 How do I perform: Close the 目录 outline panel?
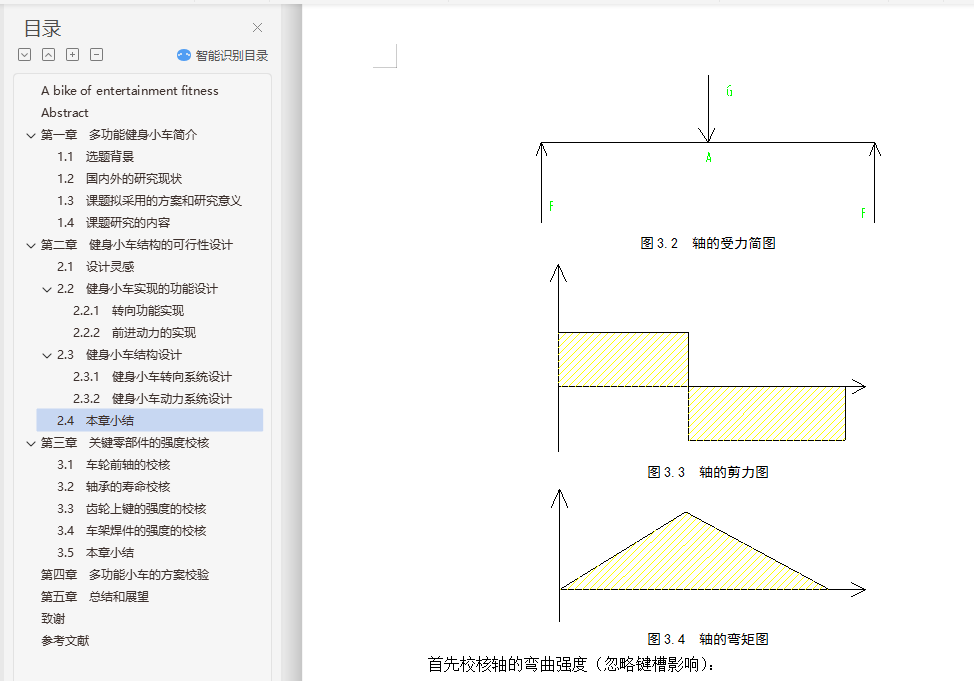[257, 27]
